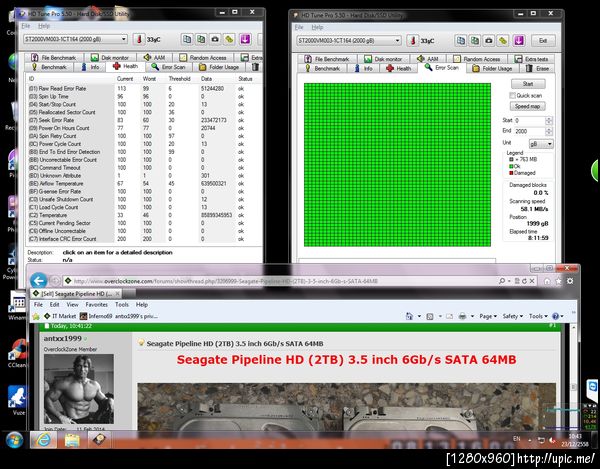This screenshot has width=600, height=469.
Task: Select Airflow Temperature row
Action: pyautogui.click(x=142, y=184)
